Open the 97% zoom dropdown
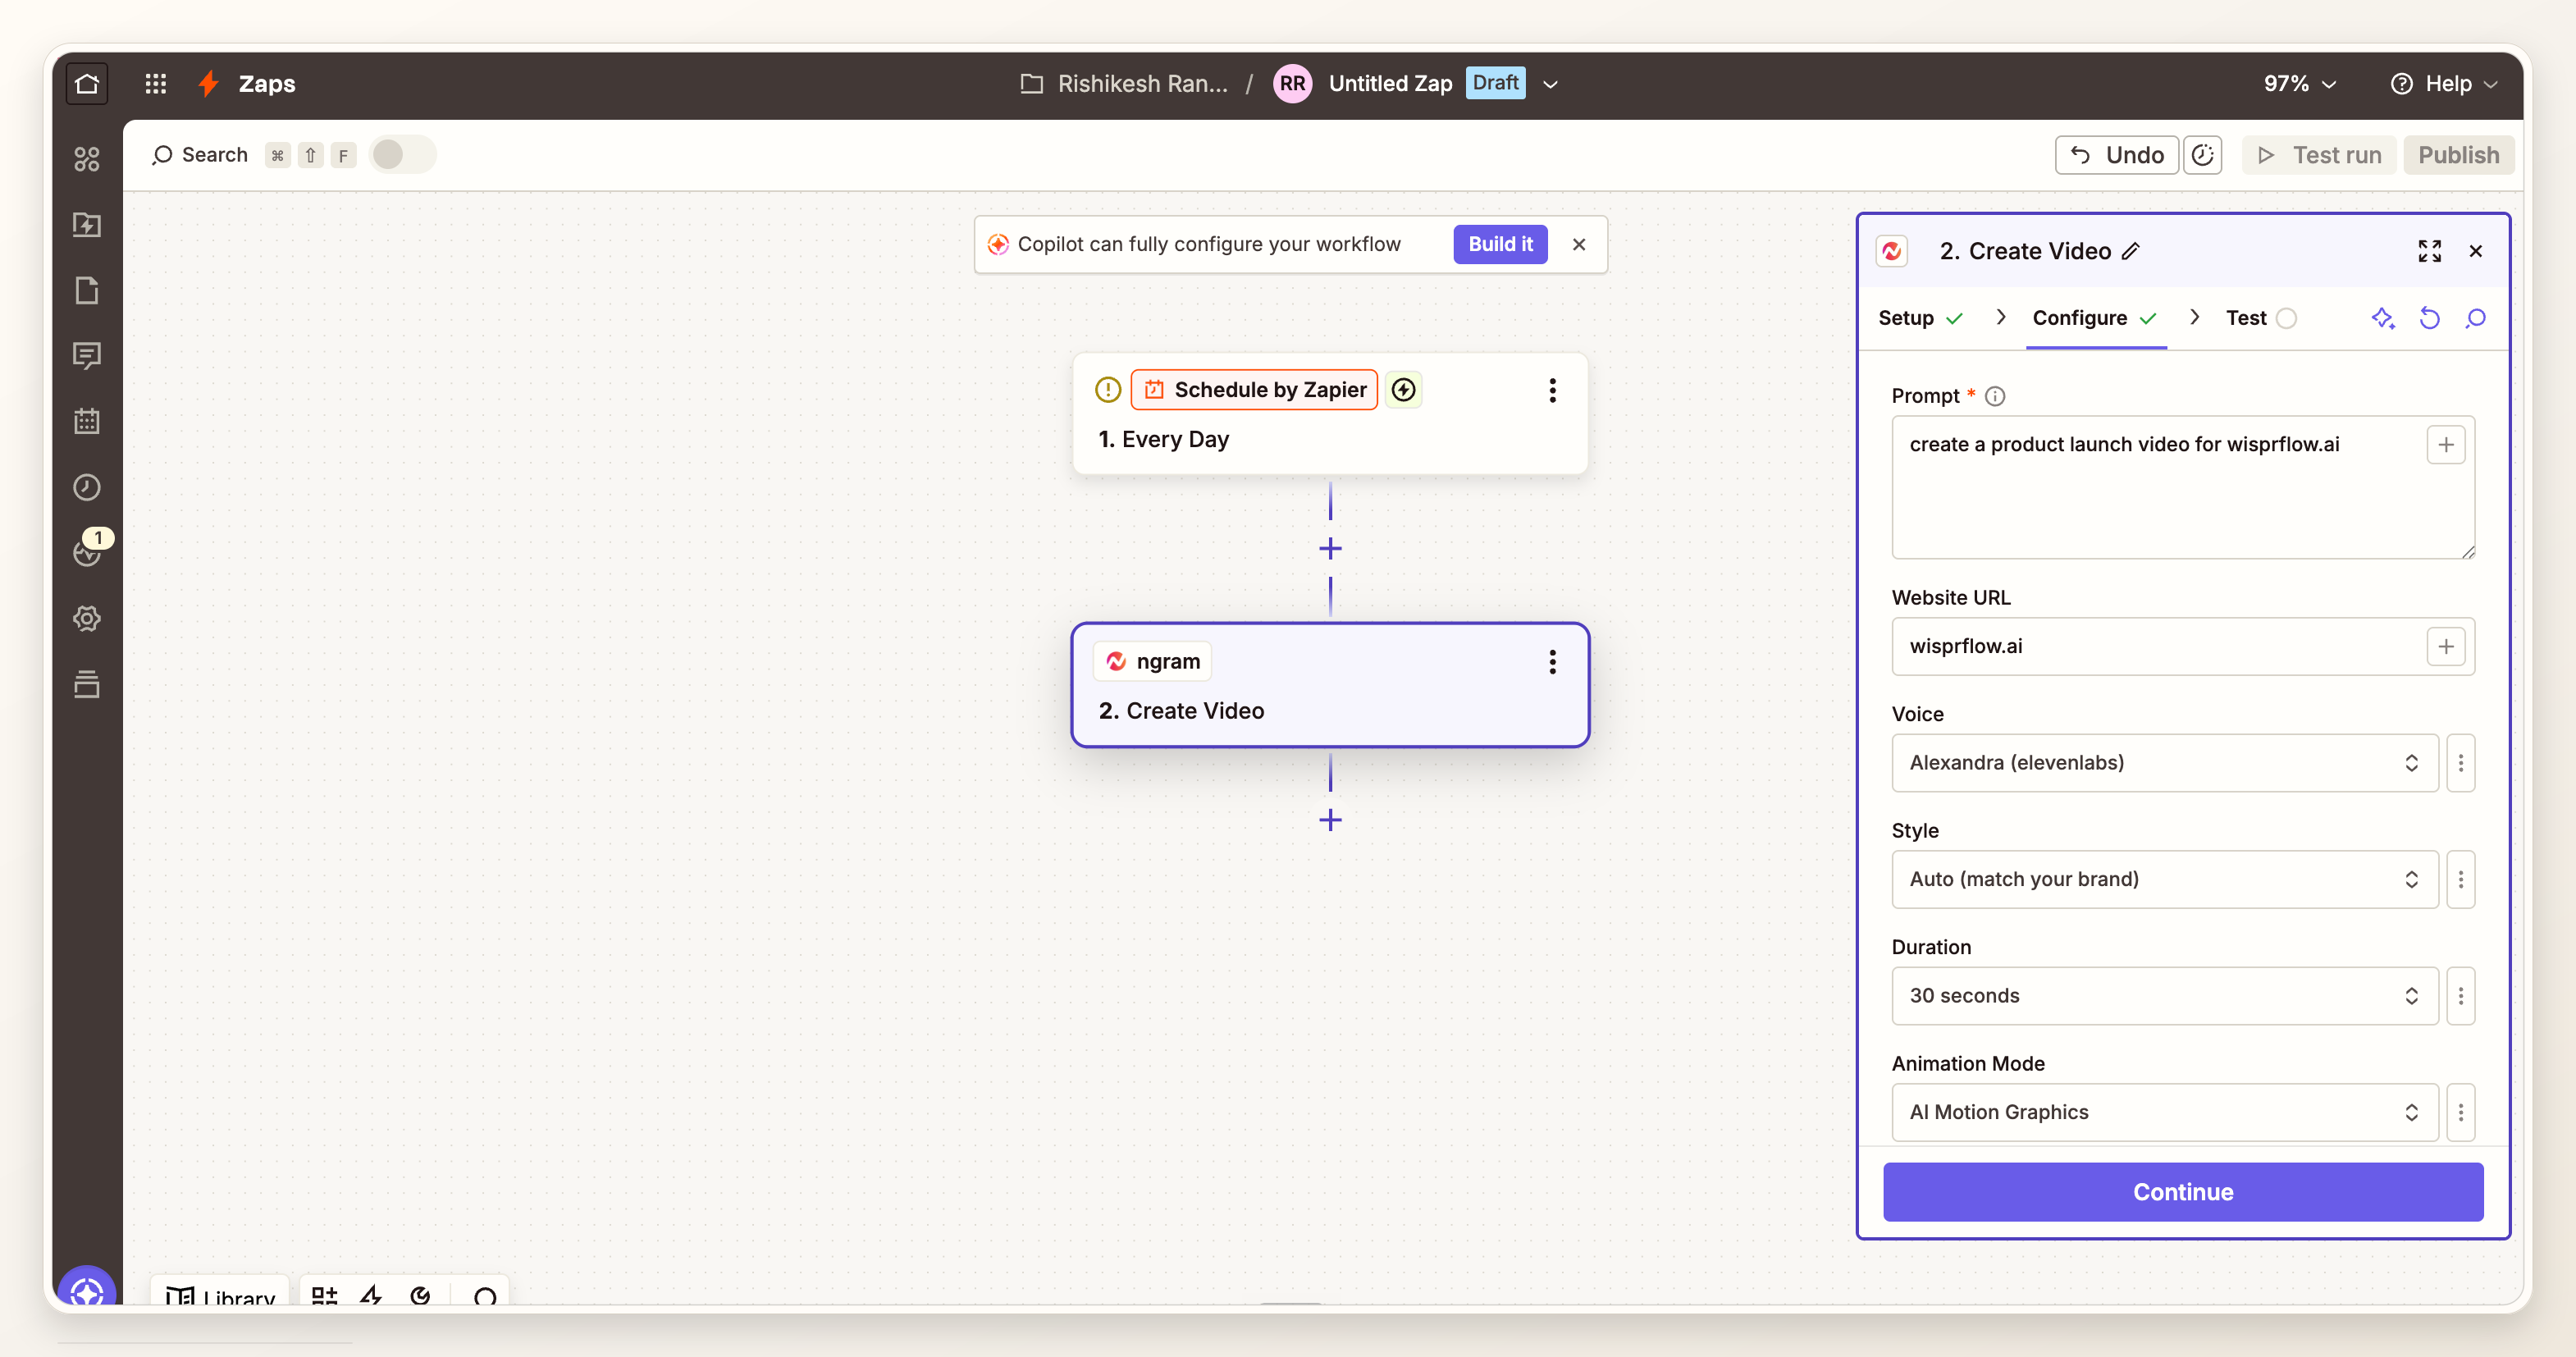The height and width of the screenshot is (1357, 2576). pos(2300,84)
